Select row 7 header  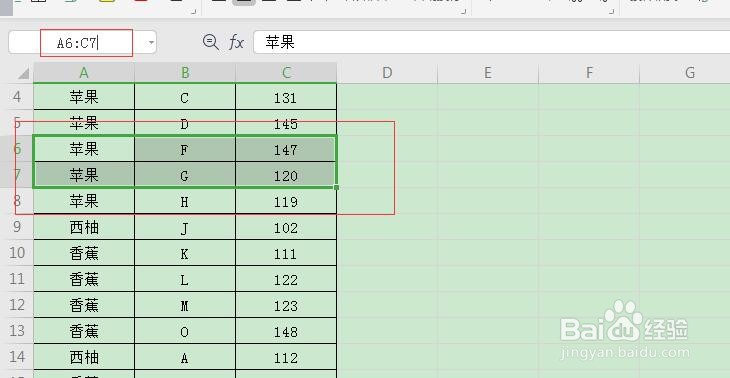[17, 175]
